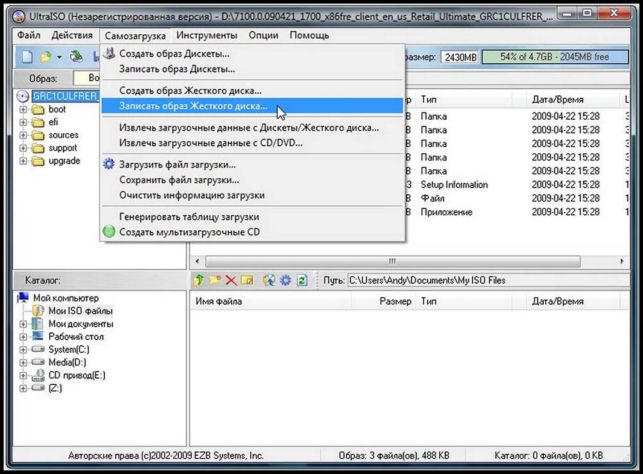Expand the System(C:) drive node
Viewport: 643px width, 474px height.
pos(23,349)
